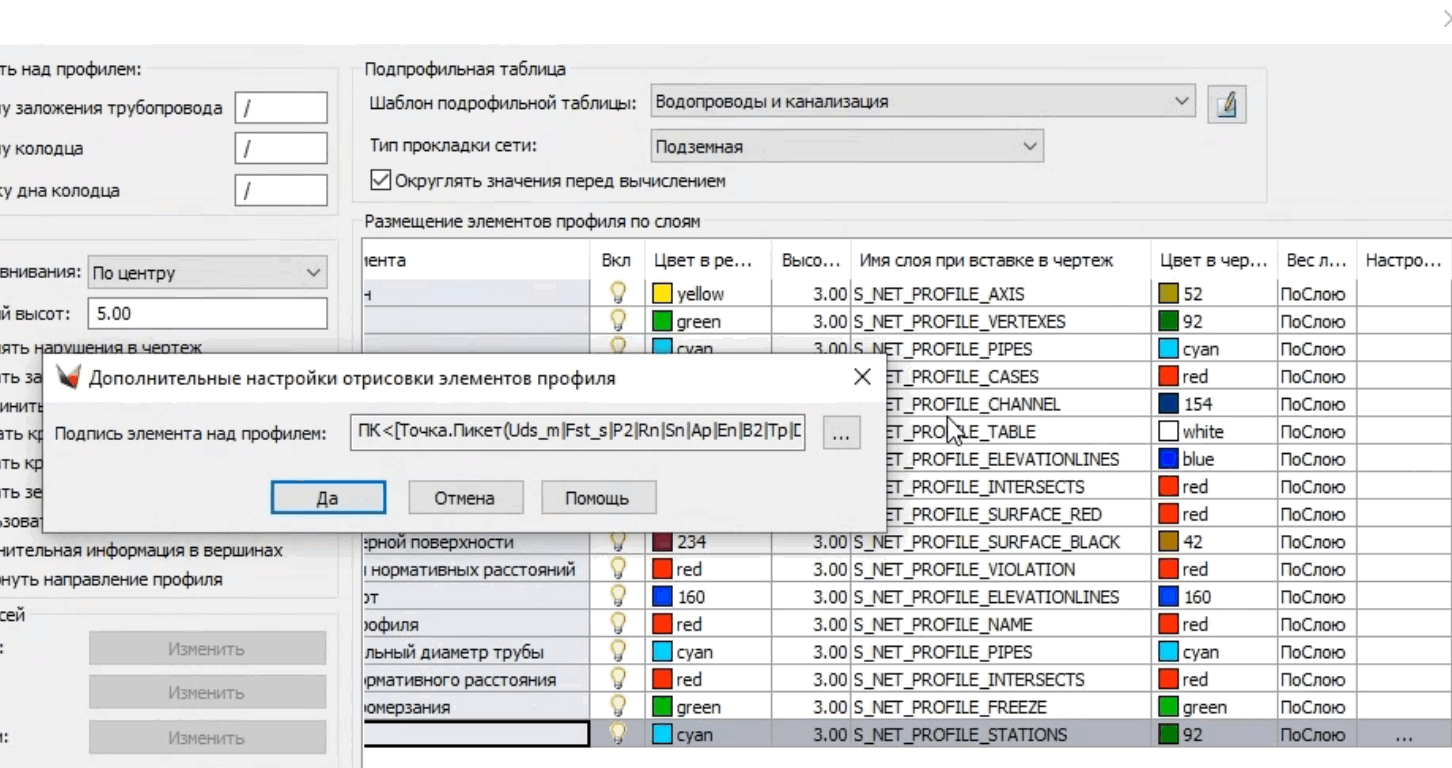Screen dimensions: 1452x768
Task: Click the "Имя слоя при вставке в чертеж" header
Action: (1000, 260)
